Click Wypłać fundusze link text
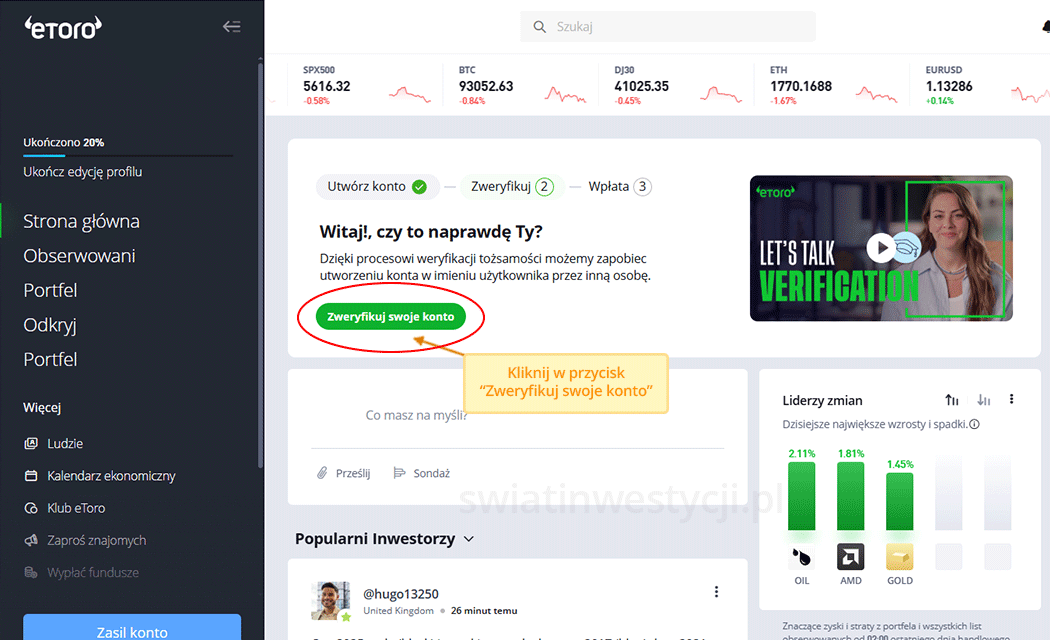Screen dimensions: 1050x640 click(93, 572)
